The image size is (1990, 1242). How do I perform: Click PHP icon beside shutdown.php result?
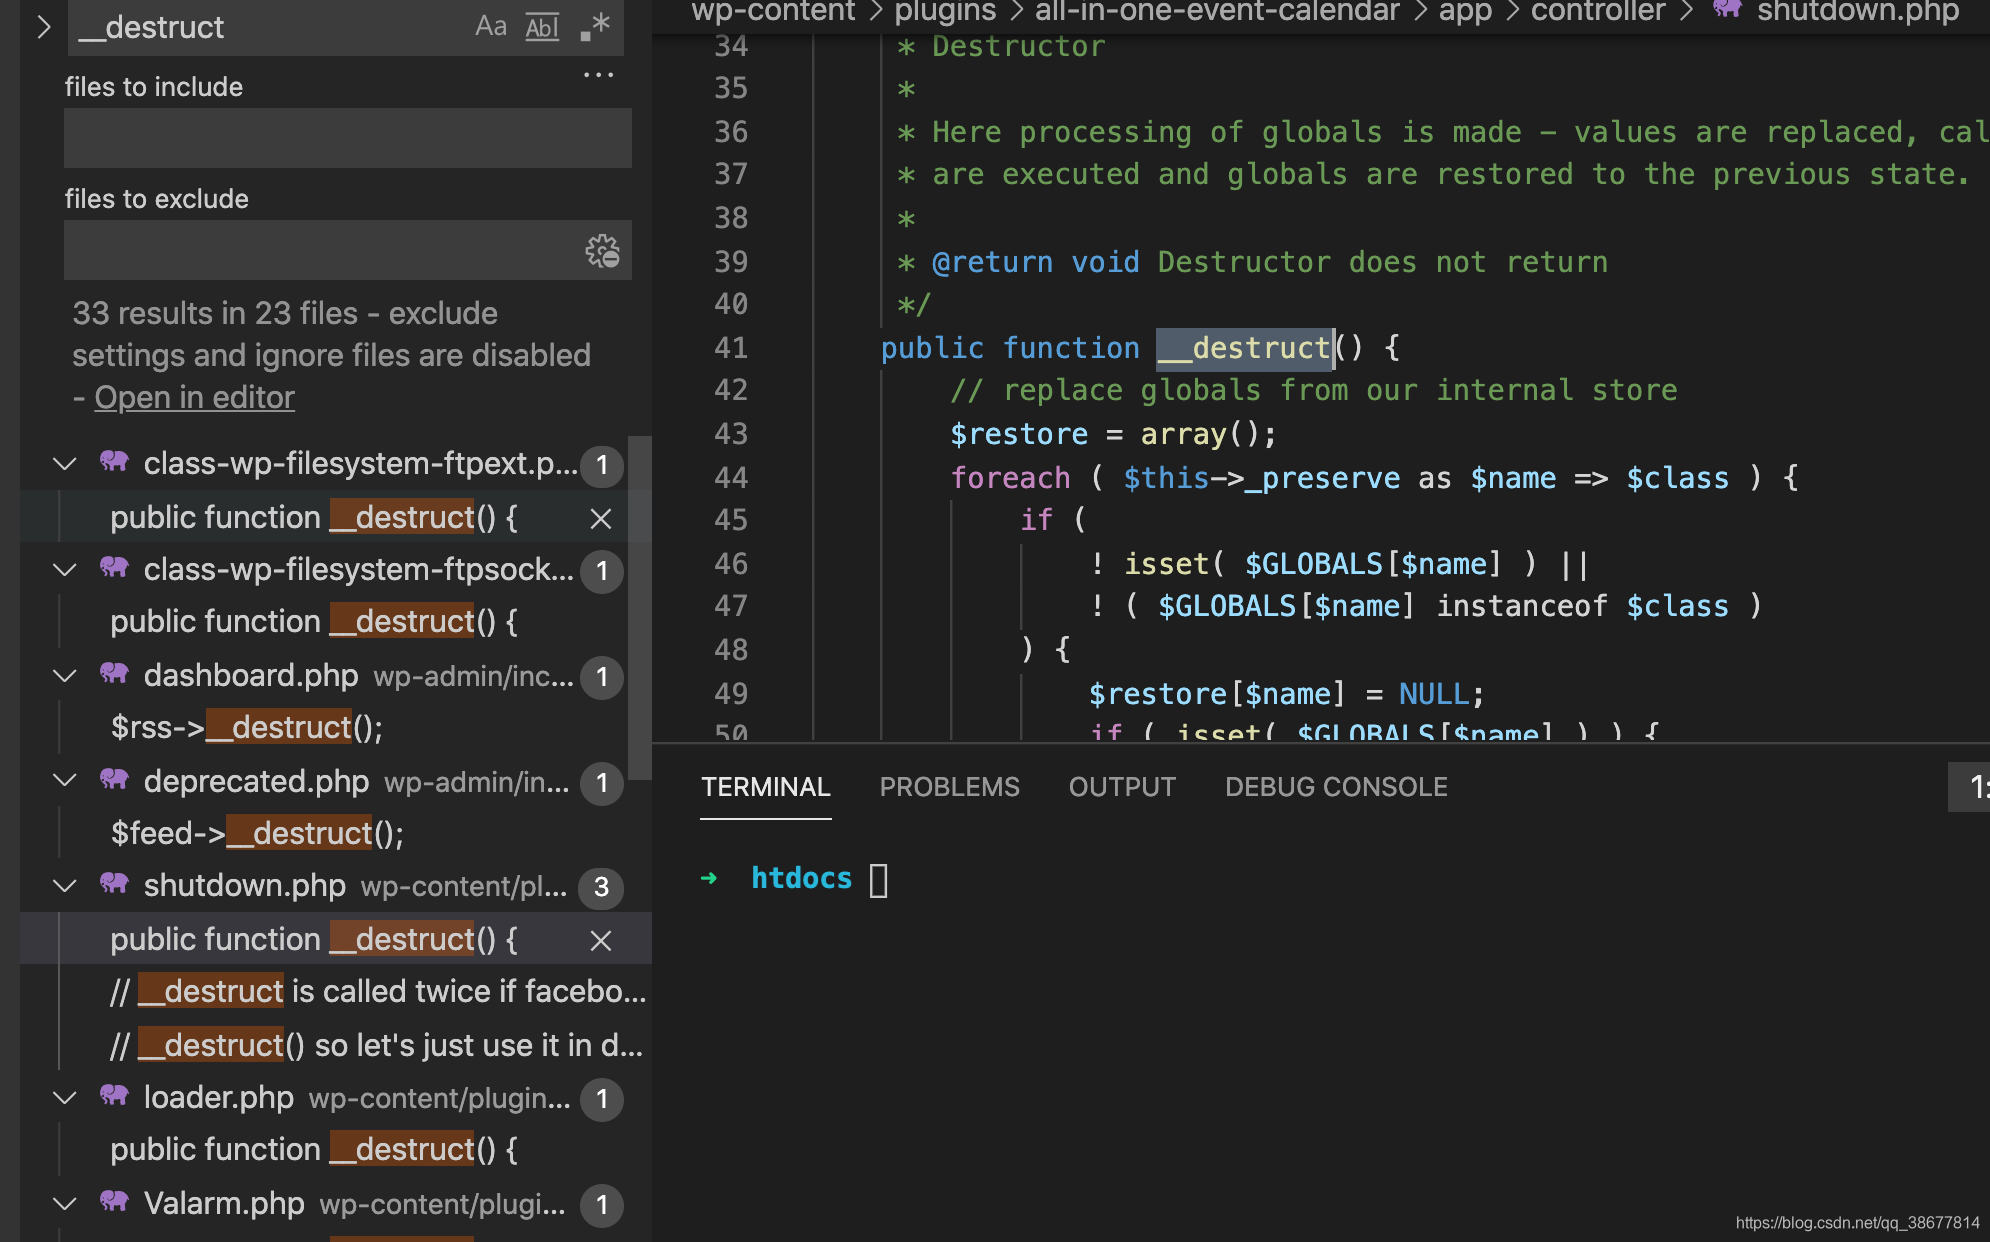(114, 884)
